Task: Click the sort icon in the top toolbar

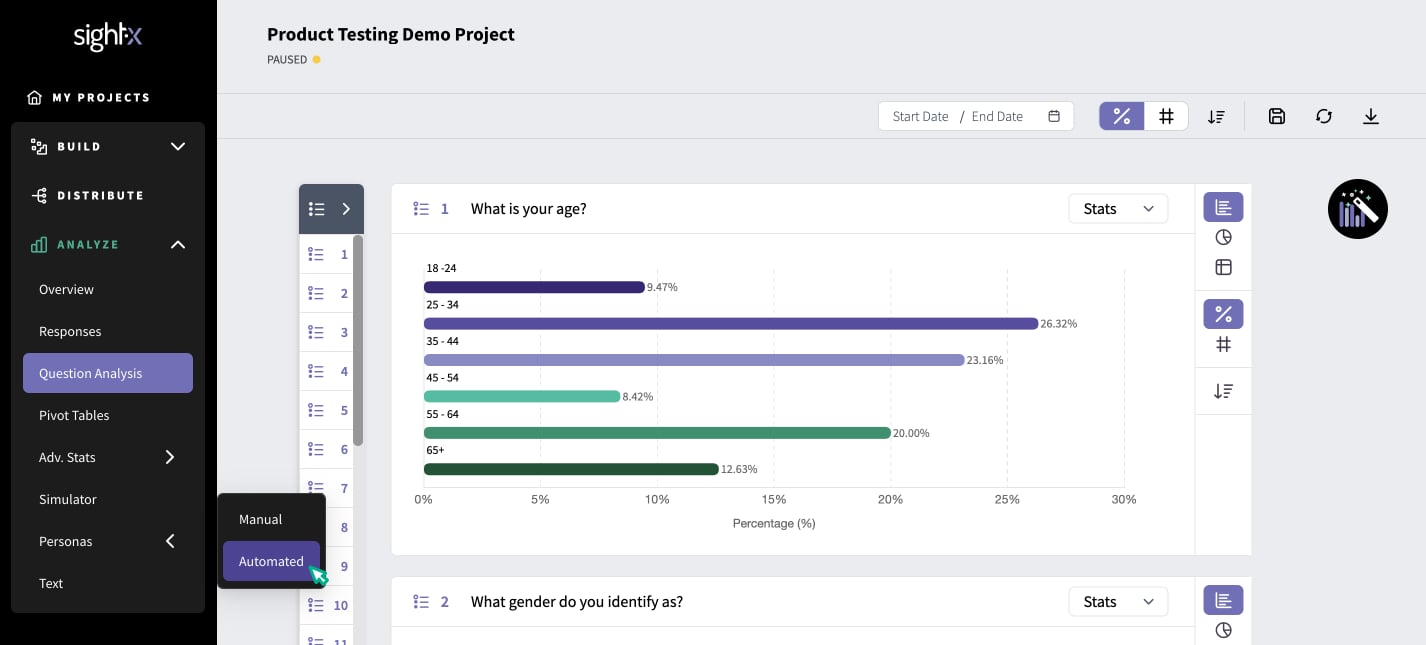Action: 1216,116
